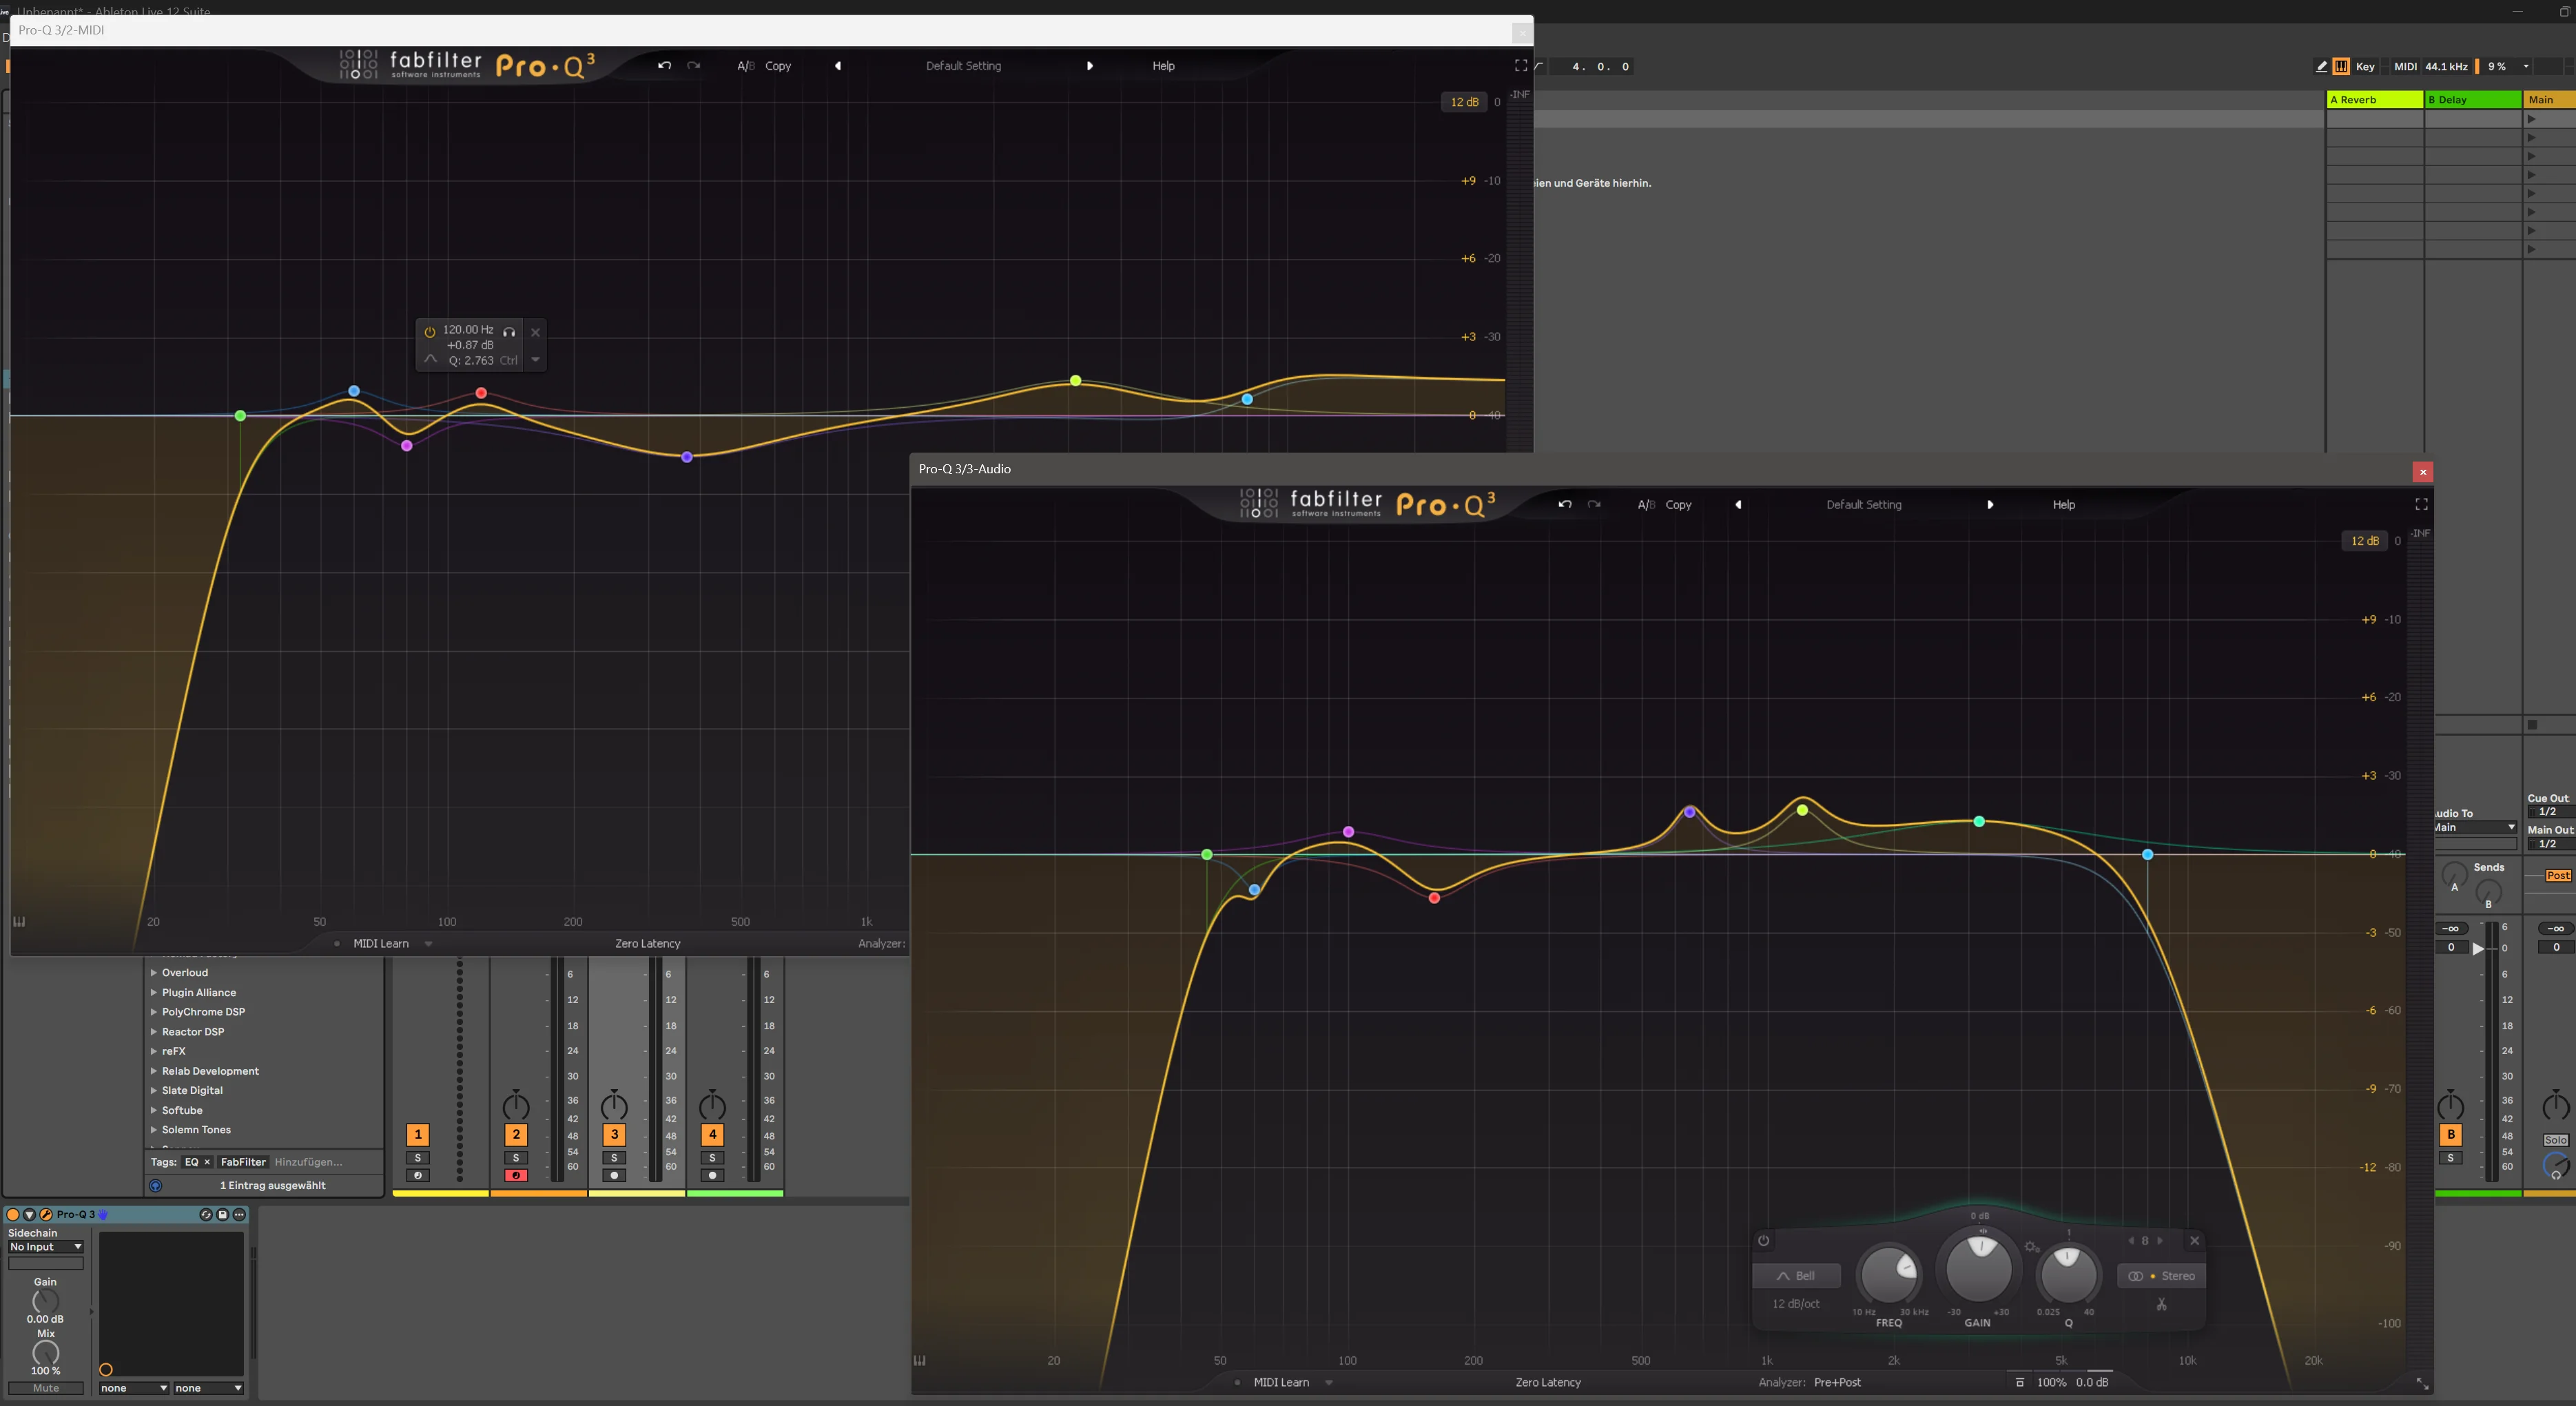The width and height of the screenshot is (2576, 1406).
Task: Disarm the record button on track 2
Action: tap(516, 1175)
